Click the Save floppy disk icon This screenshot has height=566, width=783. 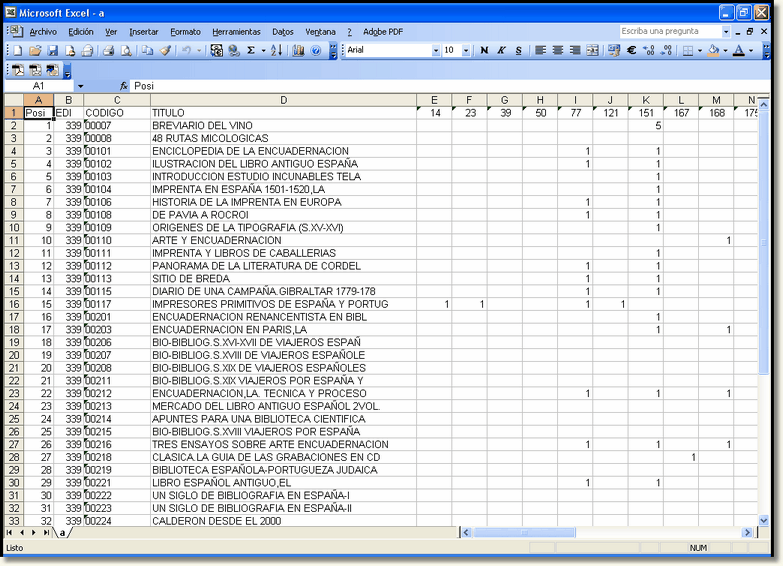click(54, 50)
